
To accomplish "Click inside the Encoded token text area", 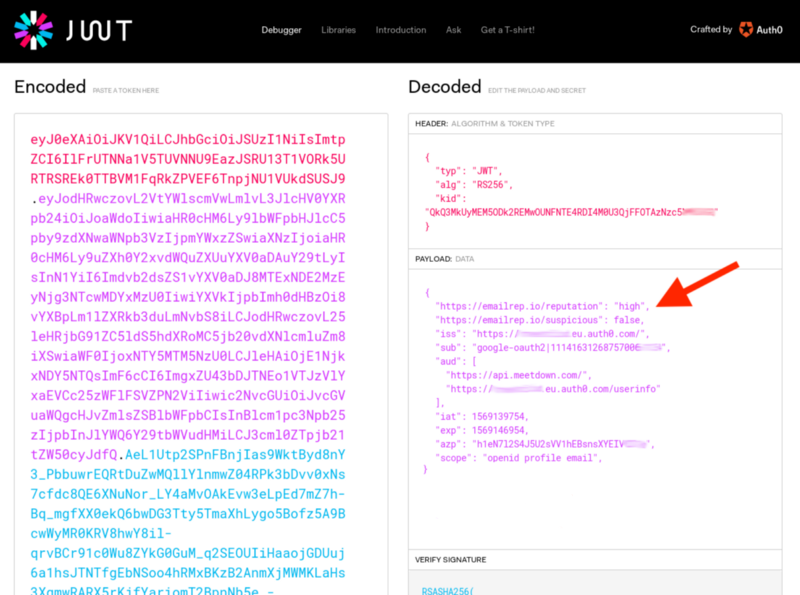I will 201,355.
